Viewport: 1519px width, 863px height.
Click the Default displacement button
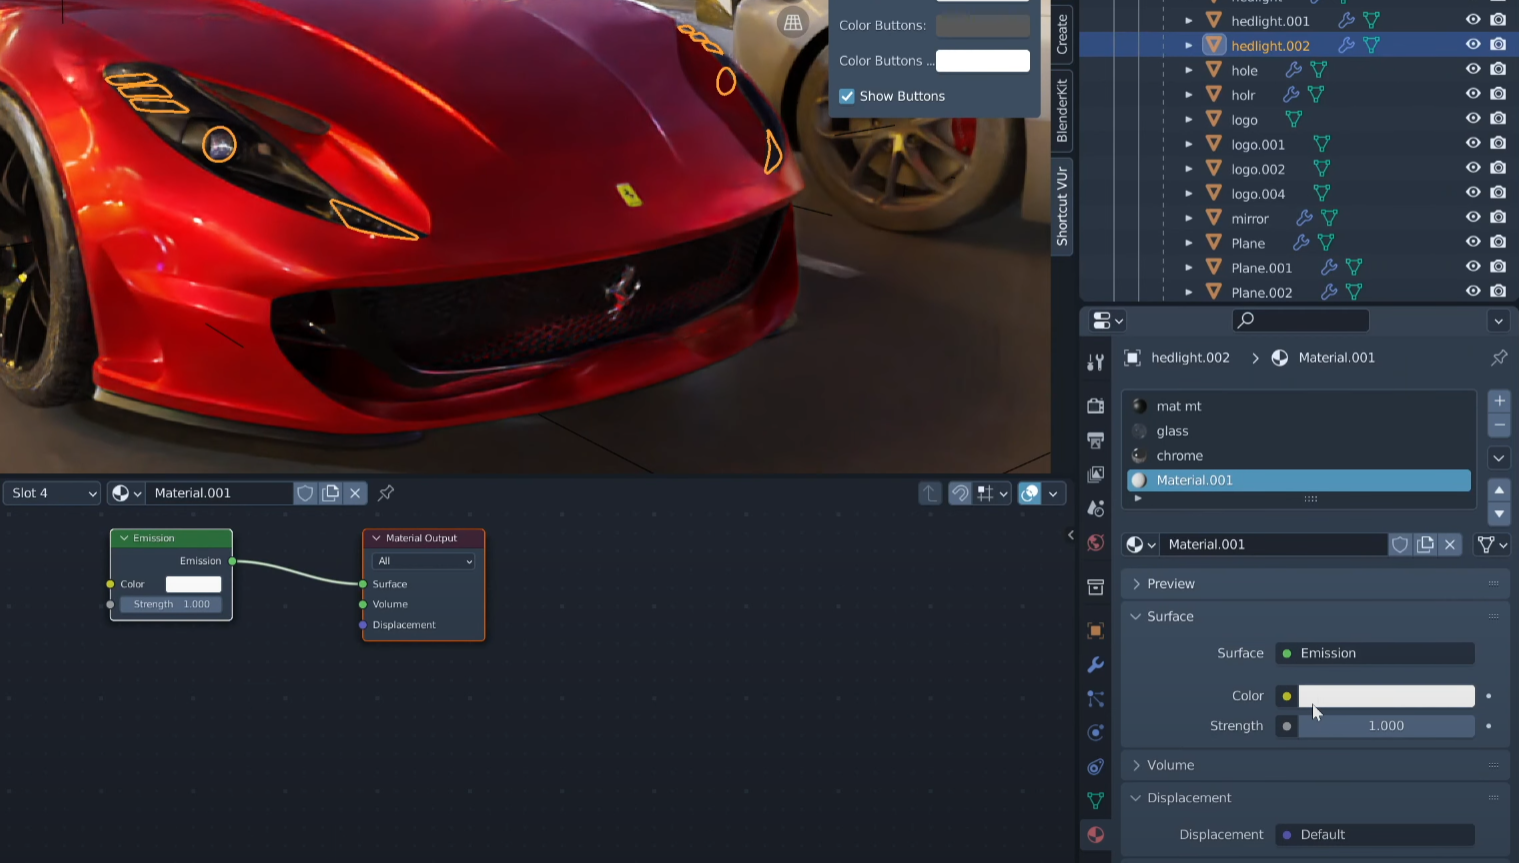pyautogui.click(x=1374, y=834)
